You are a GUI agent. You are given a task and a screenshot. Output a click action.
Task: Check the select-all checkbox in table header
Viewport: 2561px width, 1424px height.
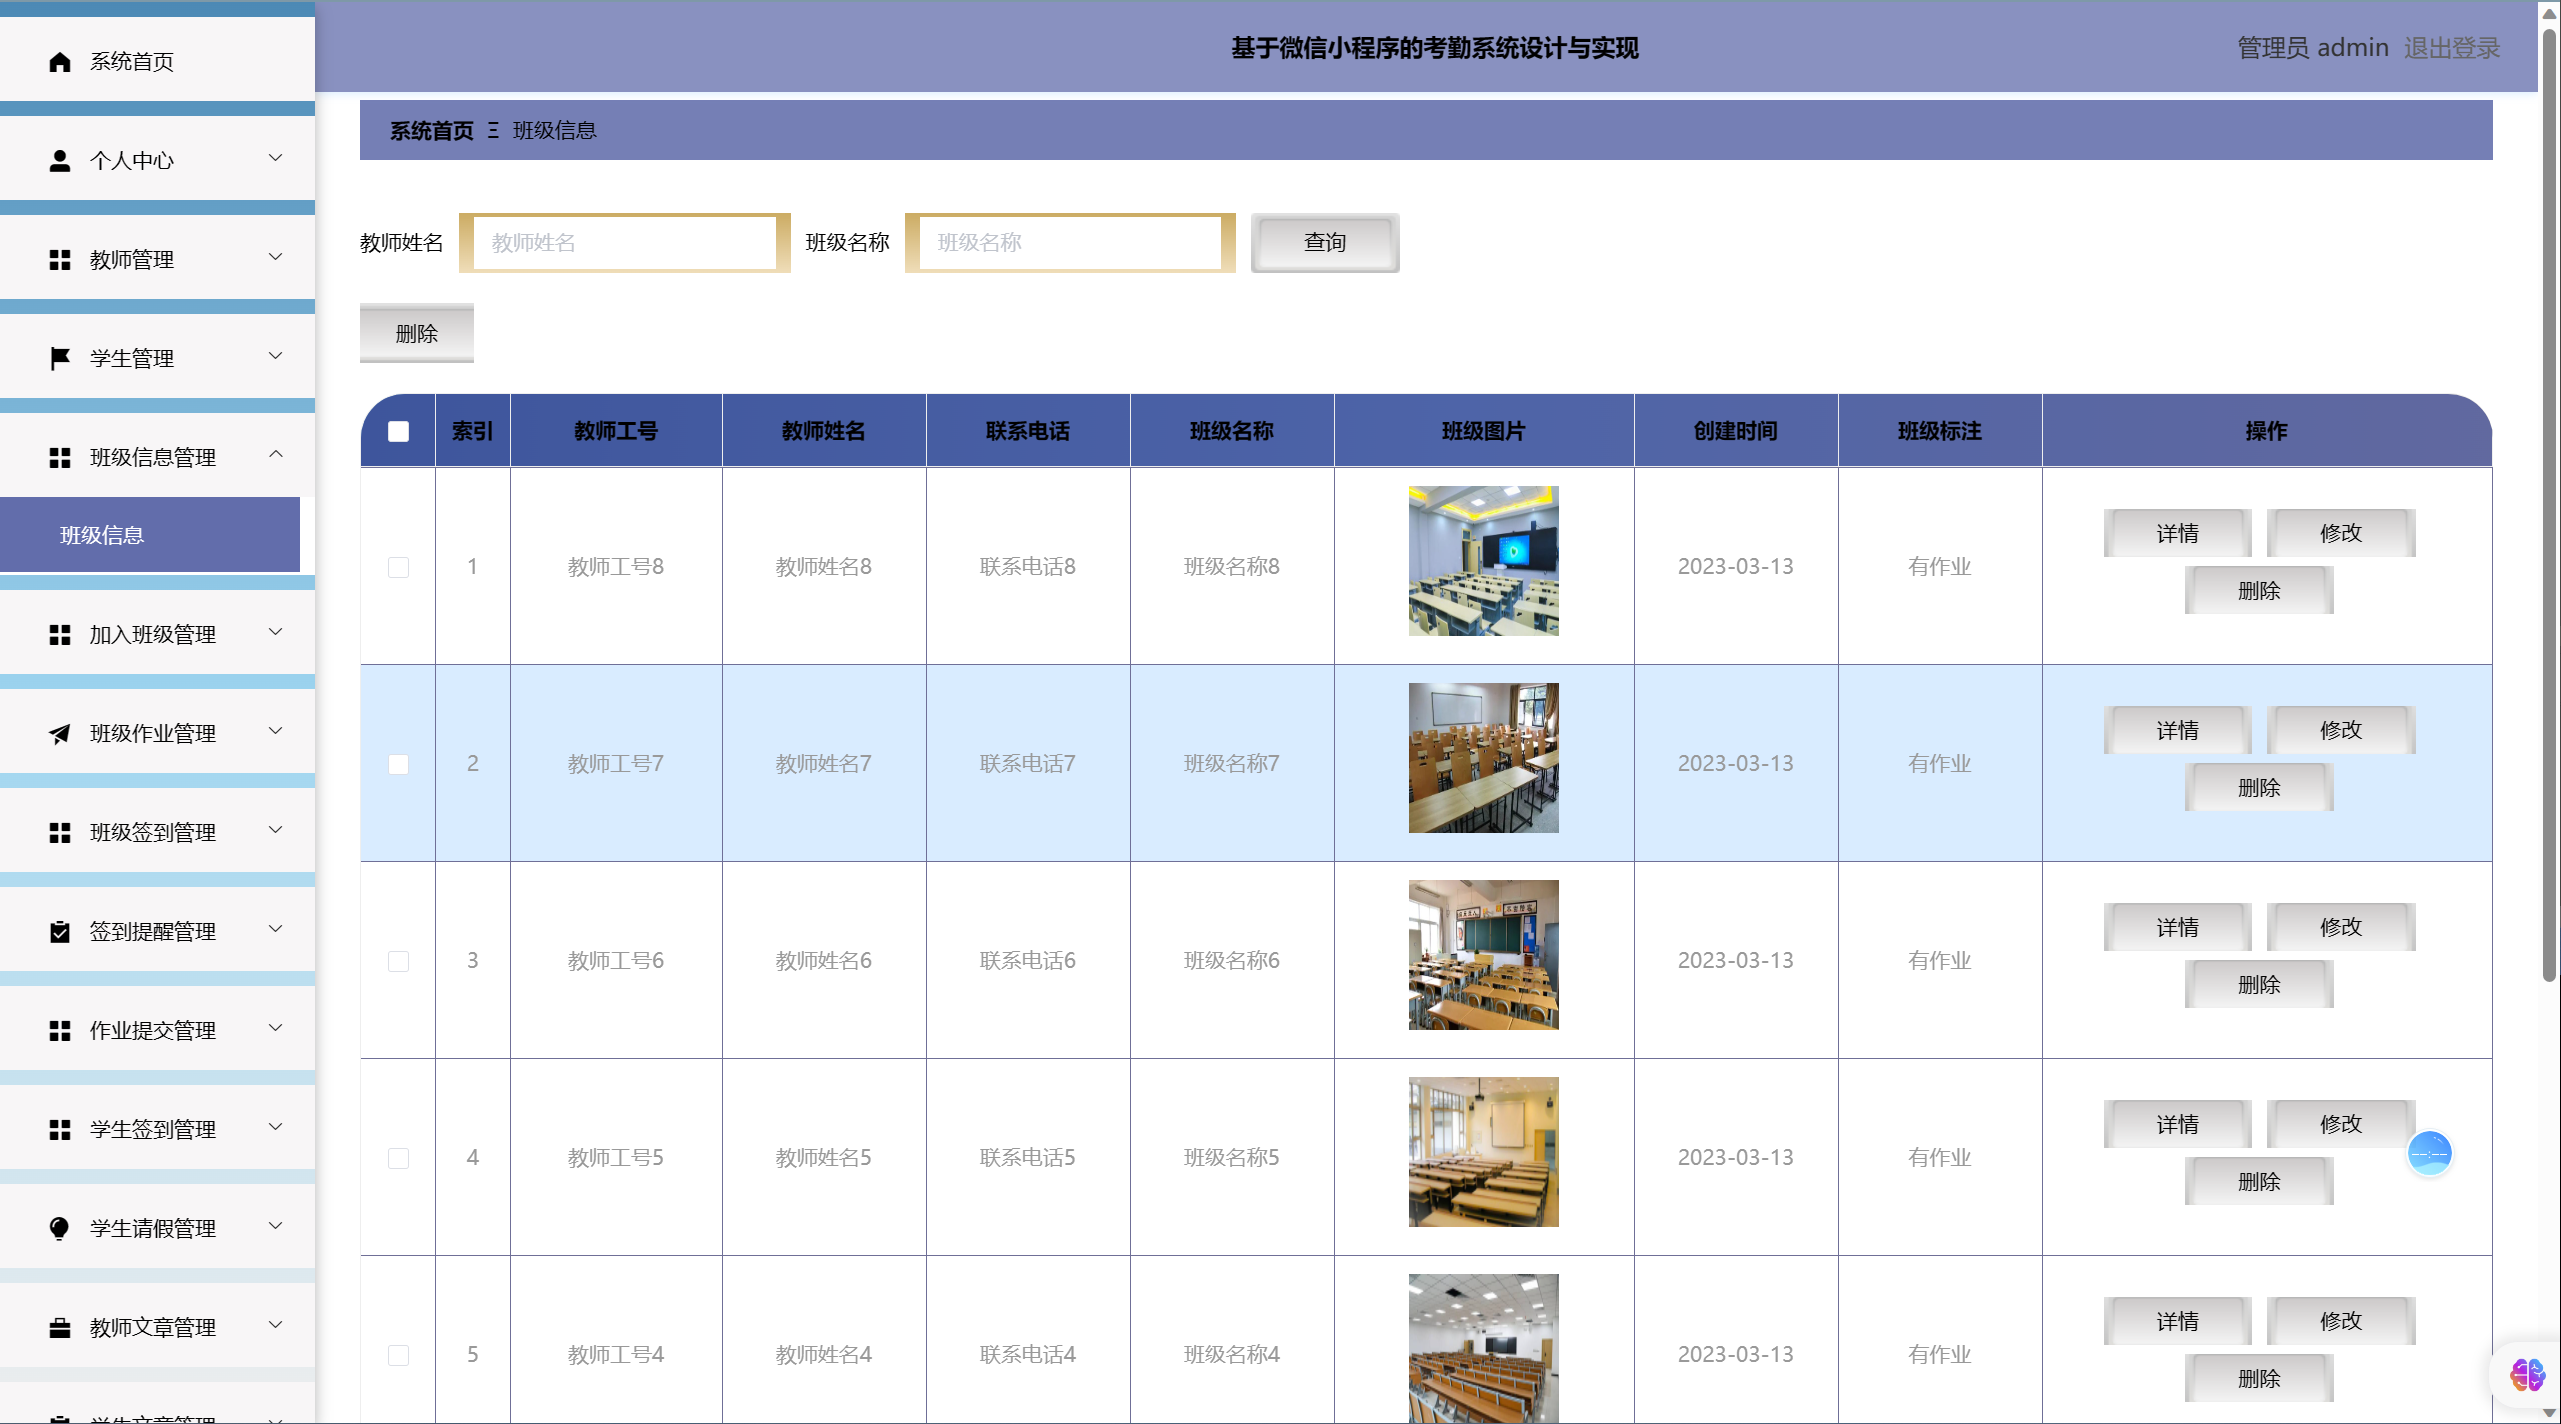[398, 430]
